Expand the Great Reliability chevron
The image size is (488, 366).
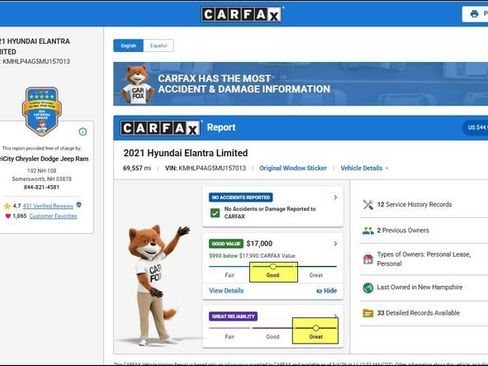[x=335, y=315]
